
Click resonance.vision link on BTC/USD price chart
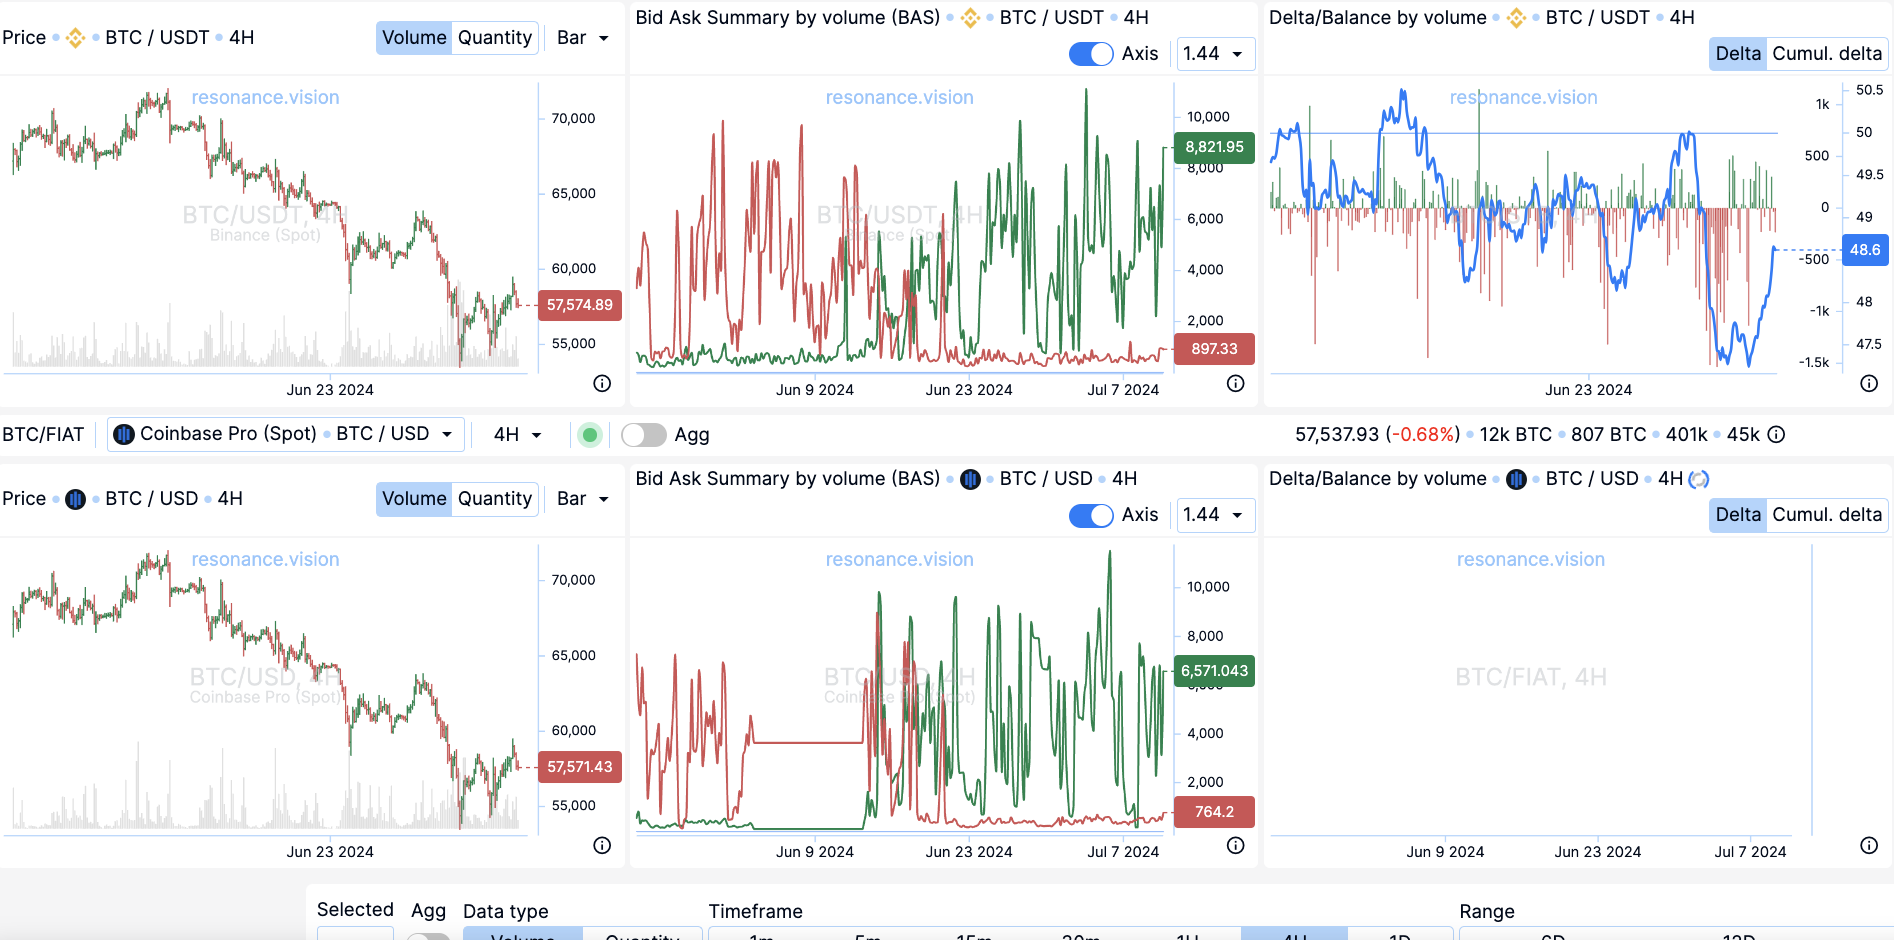[x=265, y=560]
